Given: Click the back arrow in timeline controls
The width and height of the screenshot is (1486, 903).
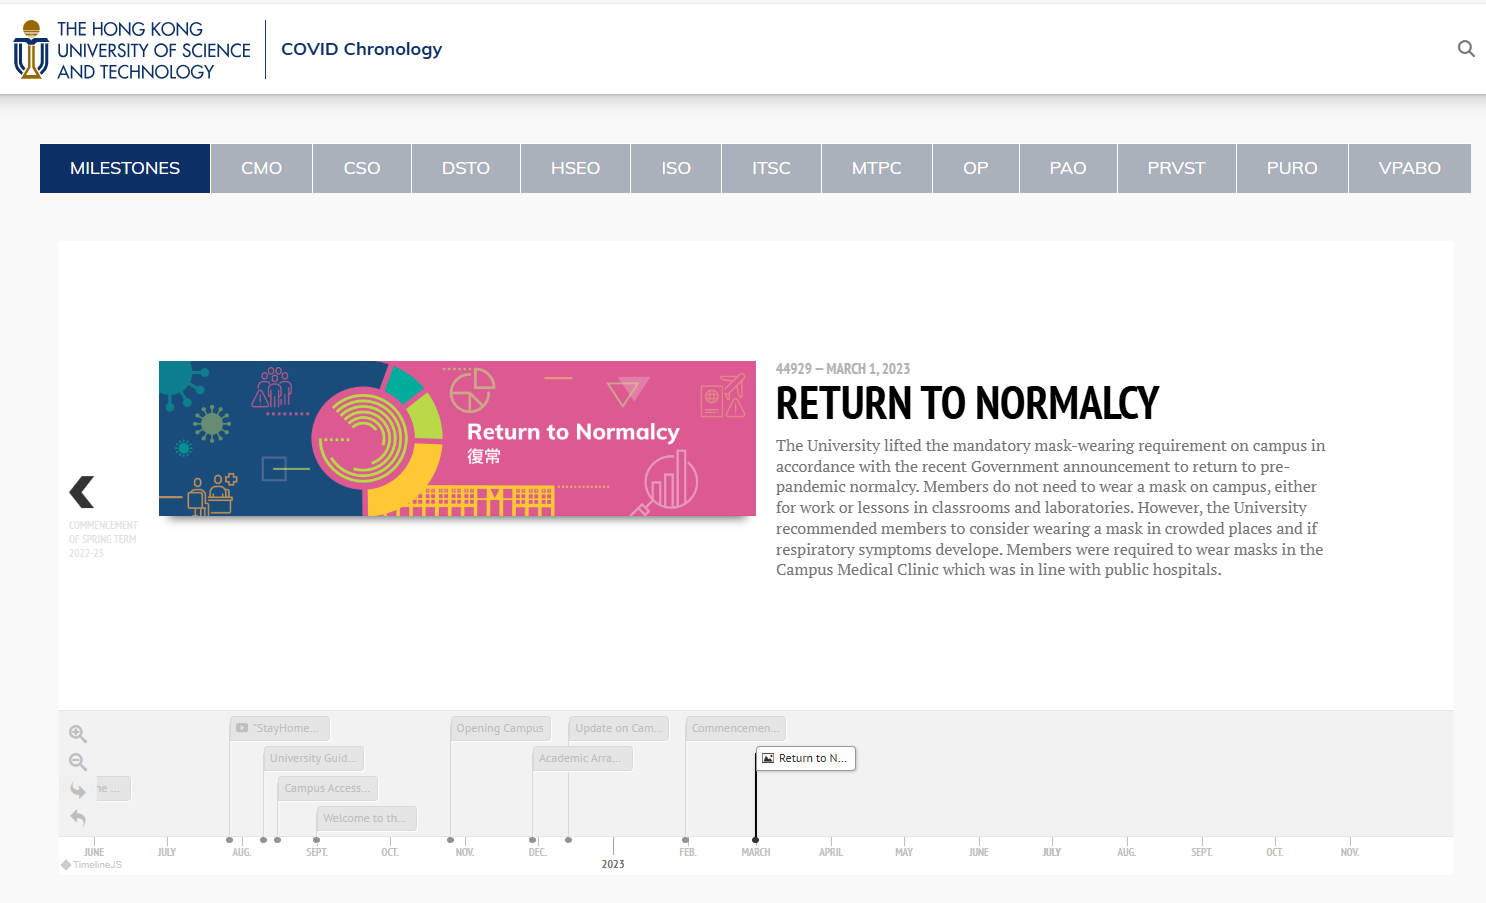Looking at the screenshot, I should click(x=78, y=817).
